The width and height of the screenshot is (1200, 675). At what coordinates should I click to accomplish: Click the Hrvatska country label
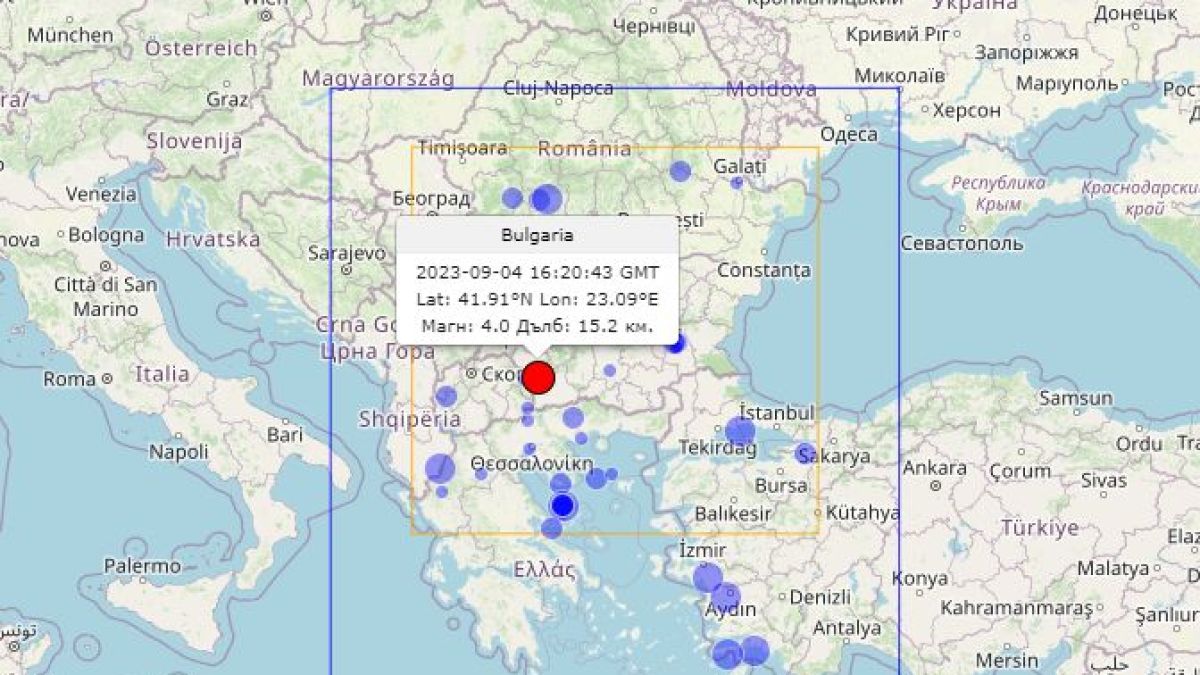(x=213, y=239)
